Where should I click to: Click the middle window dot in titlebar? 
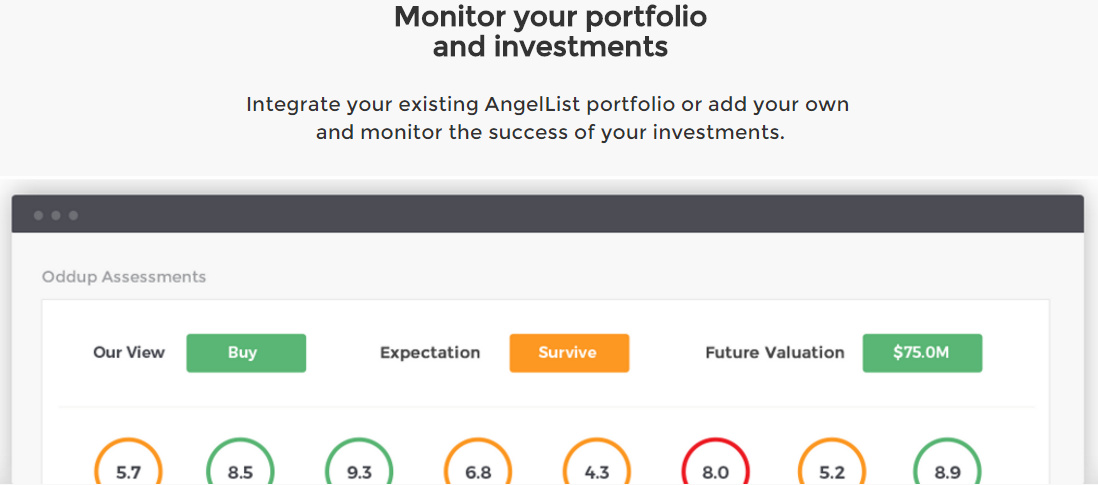click(56, 215)
